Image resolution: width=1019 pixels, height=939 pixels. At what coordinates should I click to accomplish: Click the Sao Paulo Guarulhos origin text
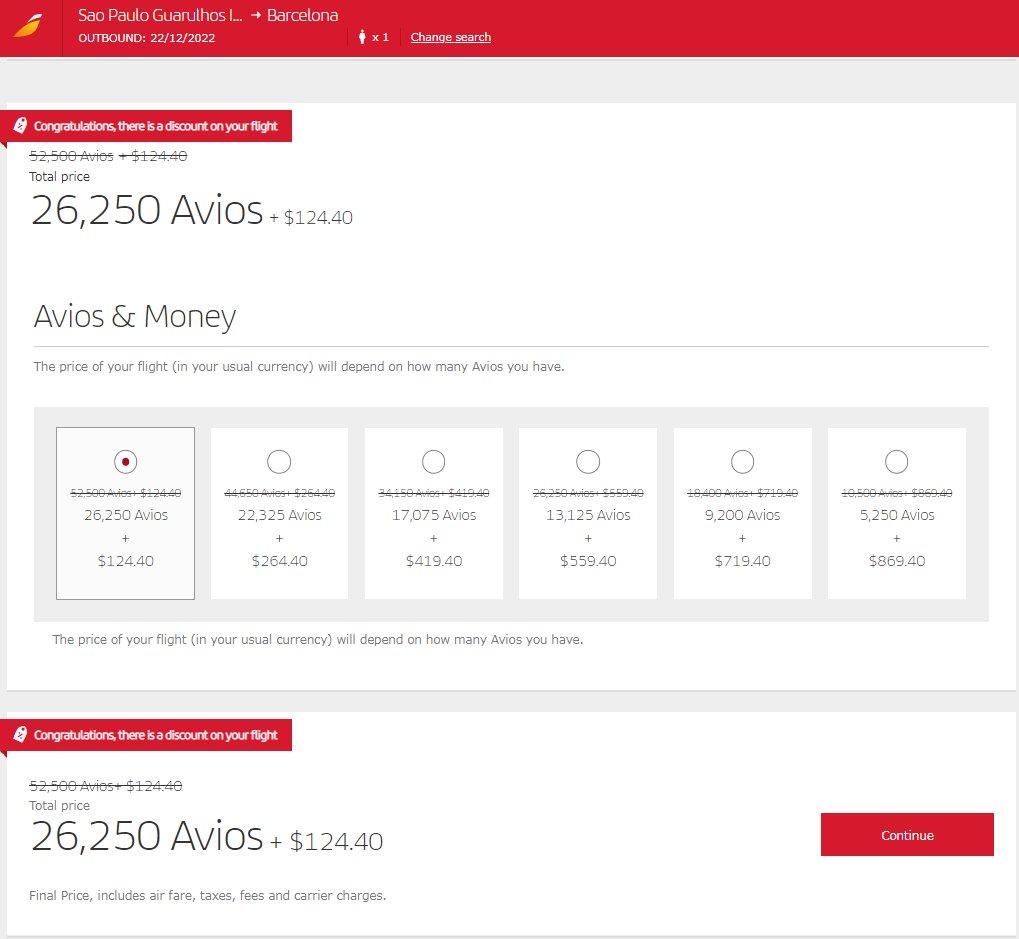[160, 15]
